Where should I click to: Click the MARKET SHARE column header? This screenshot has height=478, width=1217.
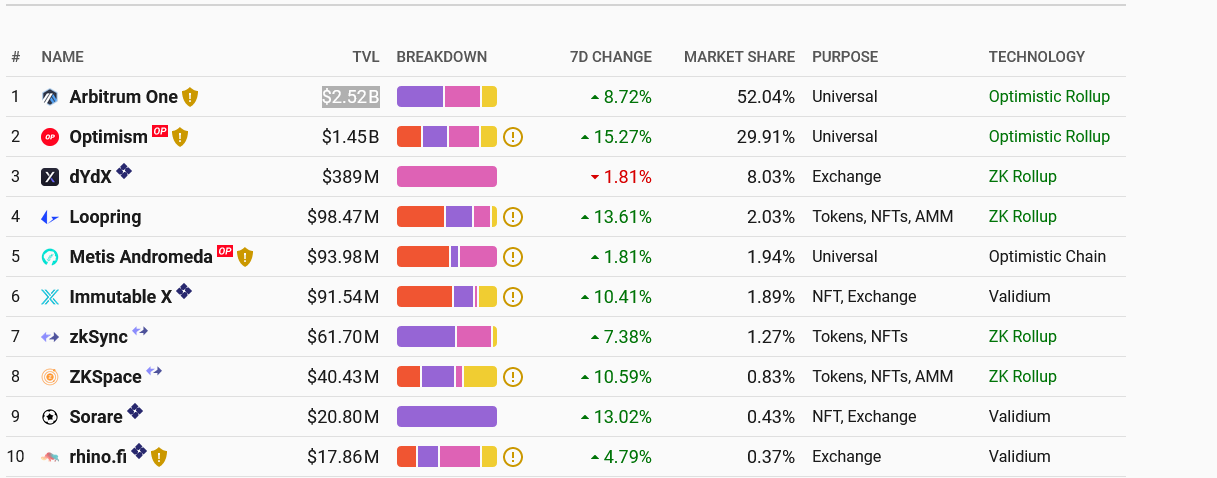(739, 57)
